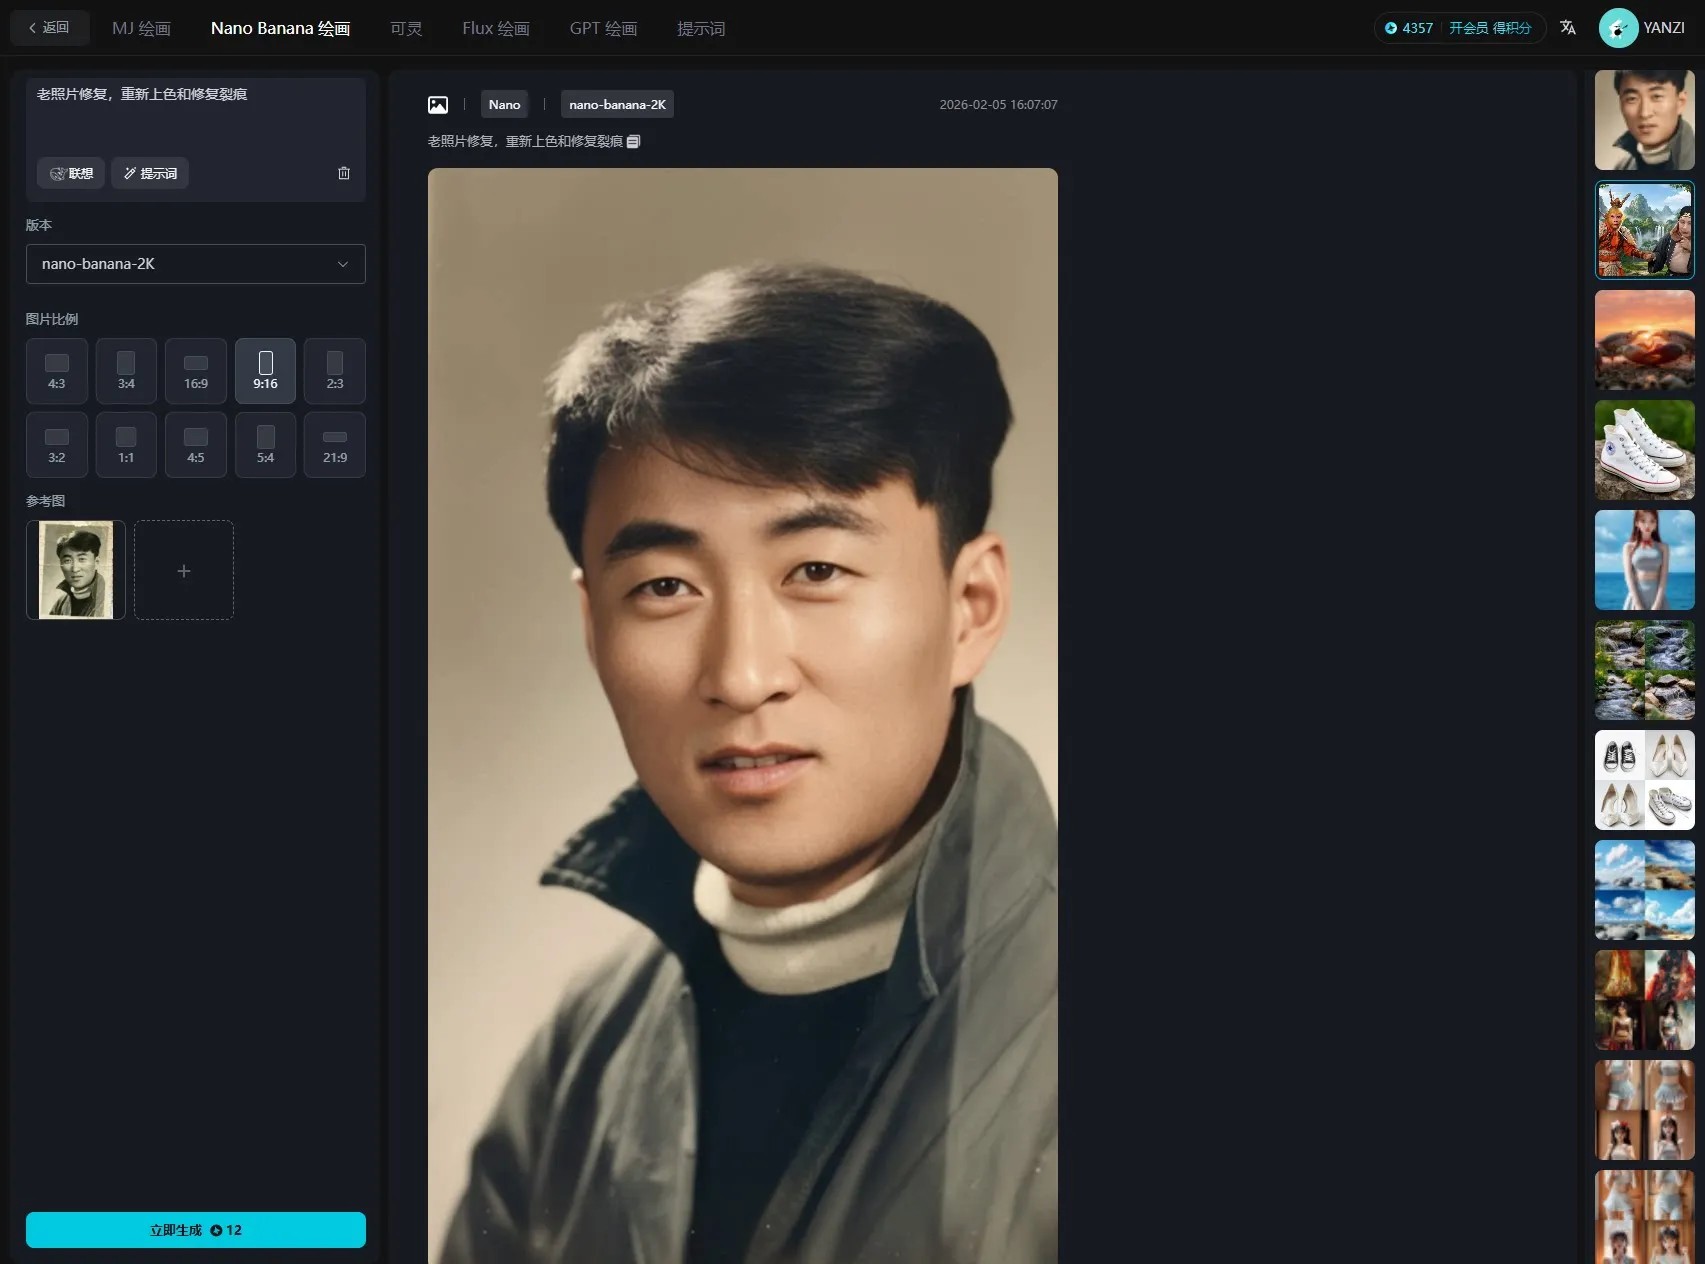Expand the Nano tag filter

point(504,104)
